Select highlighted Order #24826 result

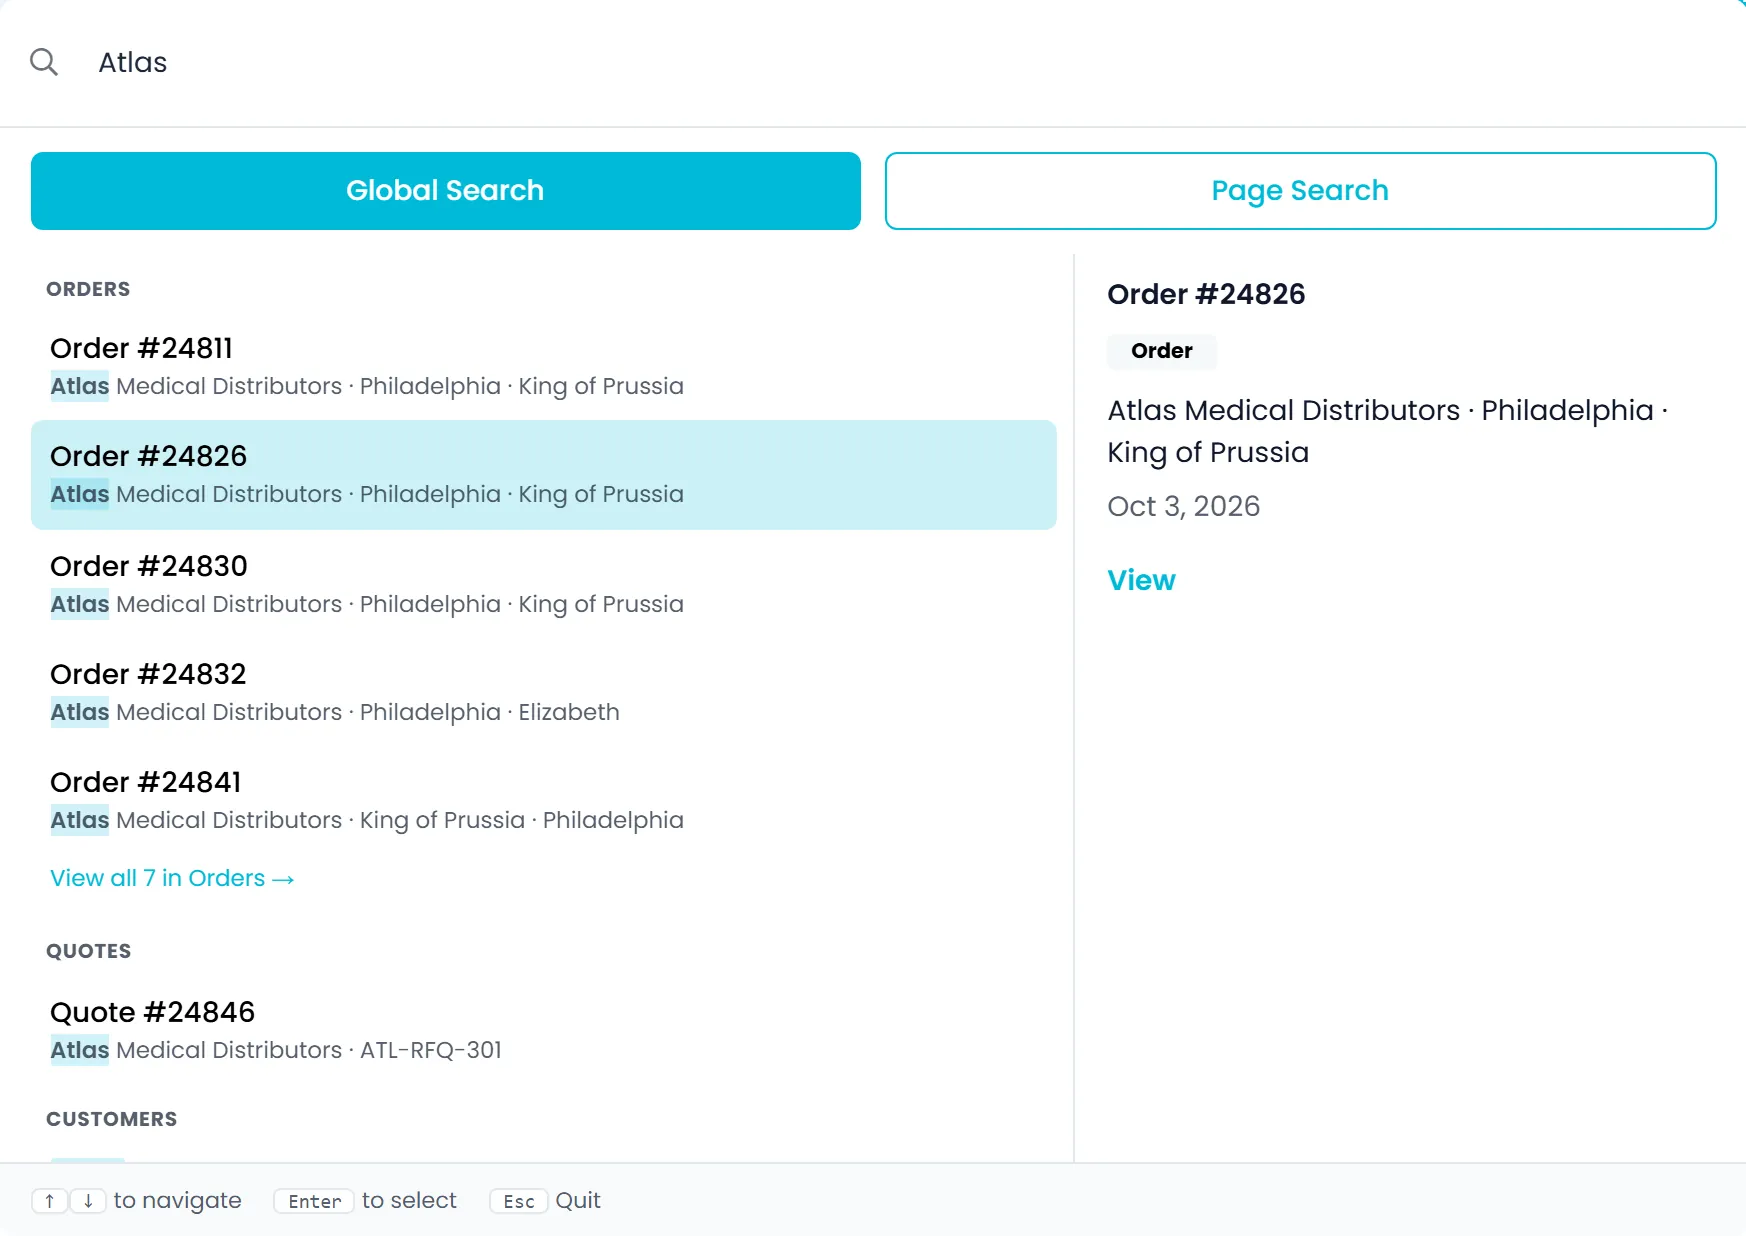543,475
